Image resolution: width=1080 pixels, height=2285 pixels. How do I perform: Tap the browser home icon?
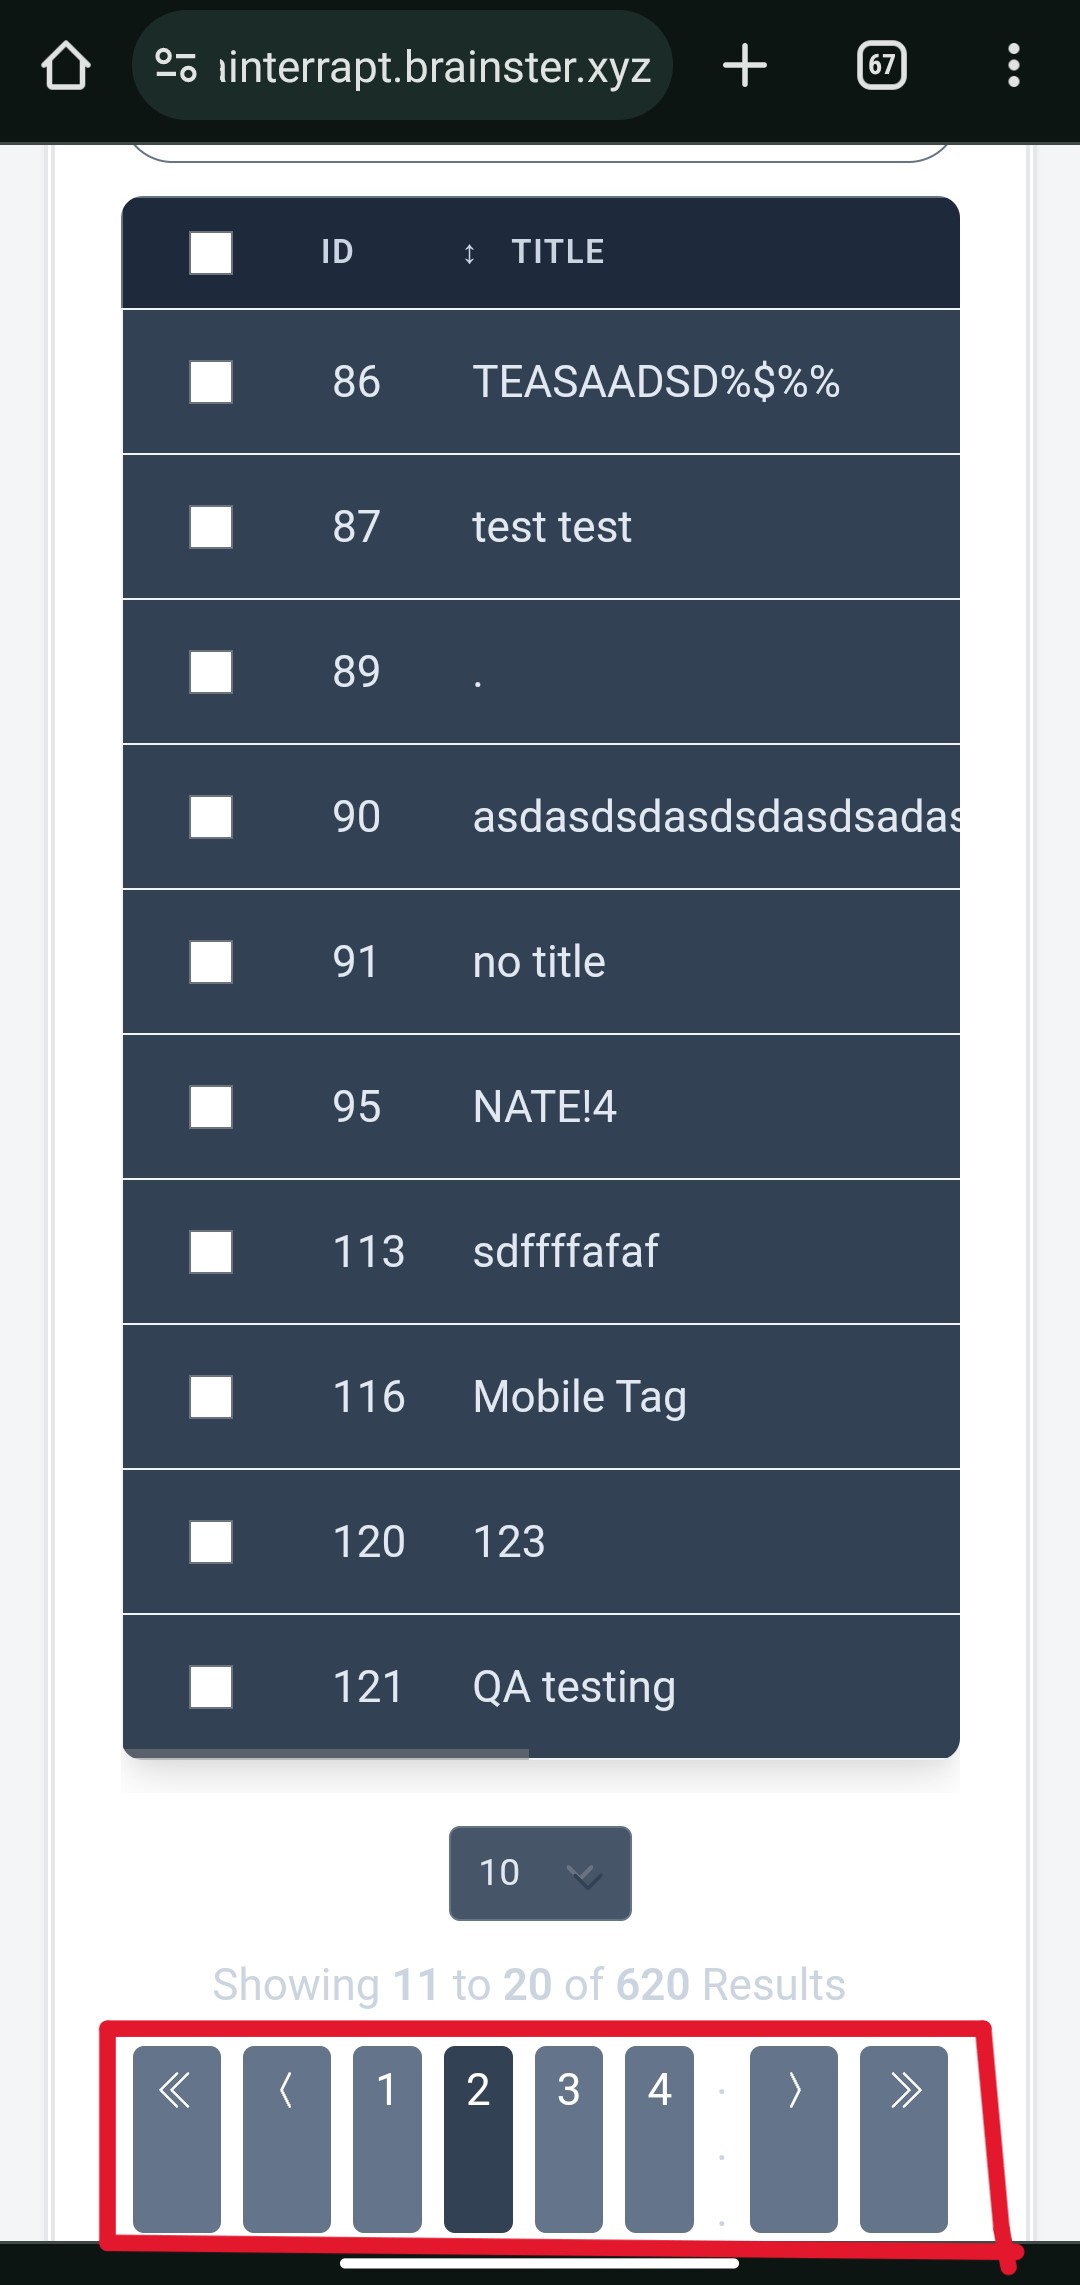[66, 66]
